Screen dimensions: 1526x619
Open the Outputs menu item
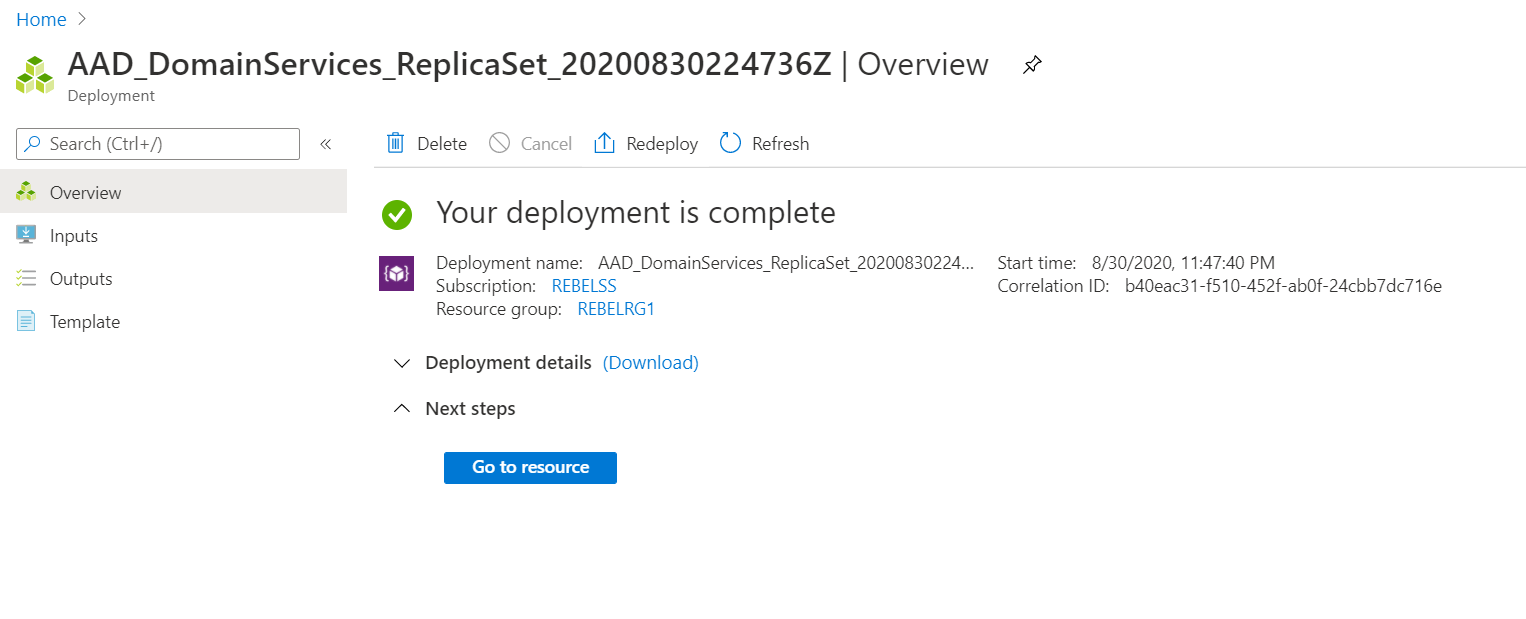(x=173, y=279)
